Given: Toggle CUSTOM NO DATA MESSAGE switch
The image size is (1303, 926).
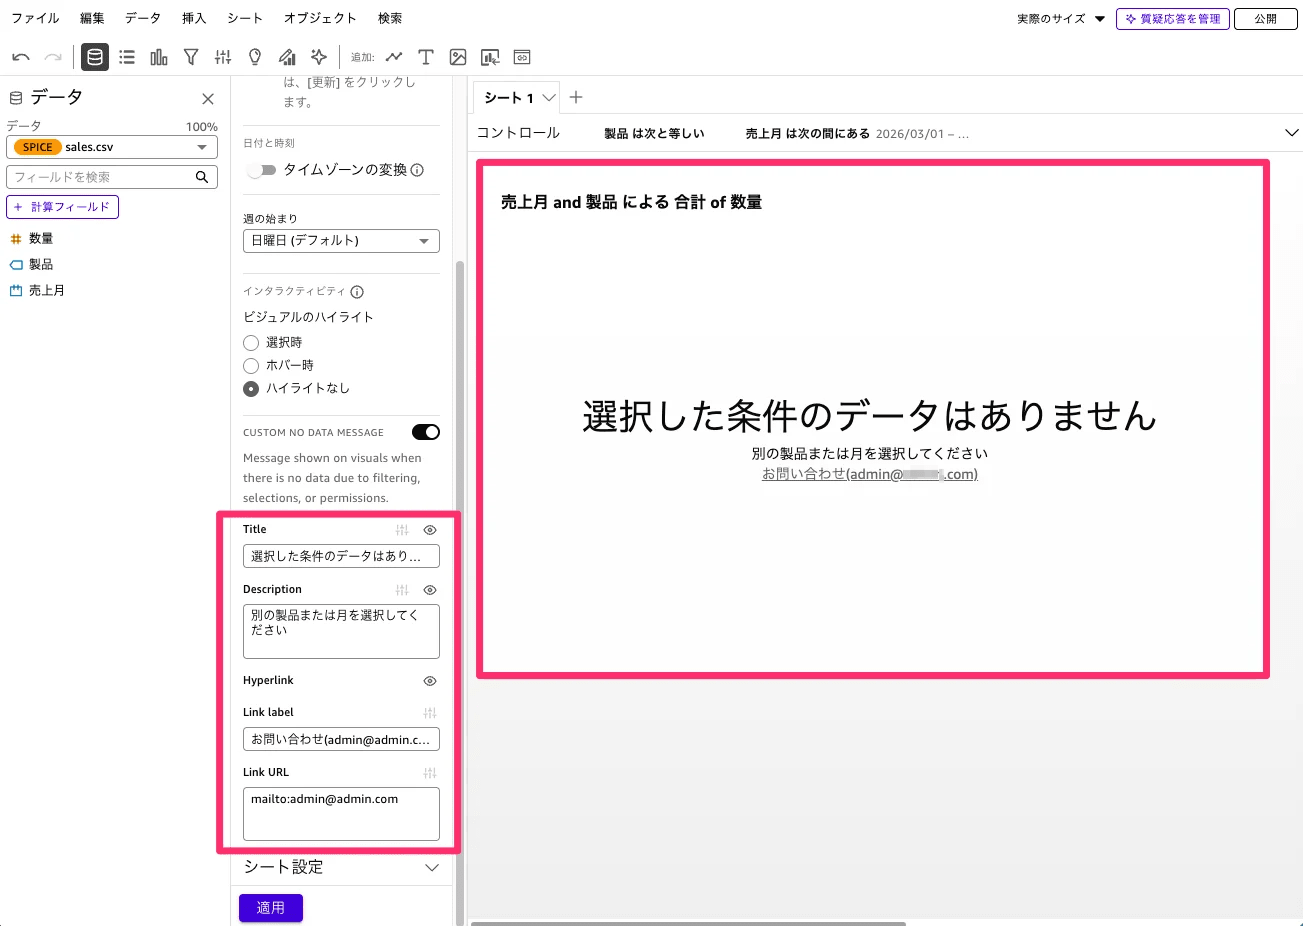Looking at the screenshot, I should 426,432.
